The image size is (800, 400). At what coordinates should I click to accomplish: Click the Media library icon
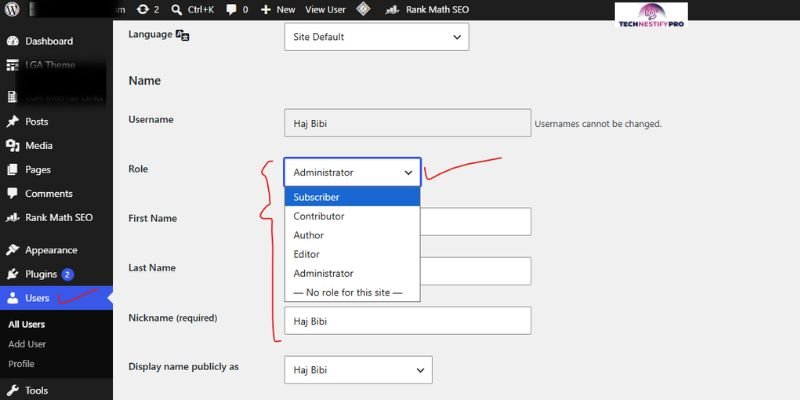tap(12, 145)
